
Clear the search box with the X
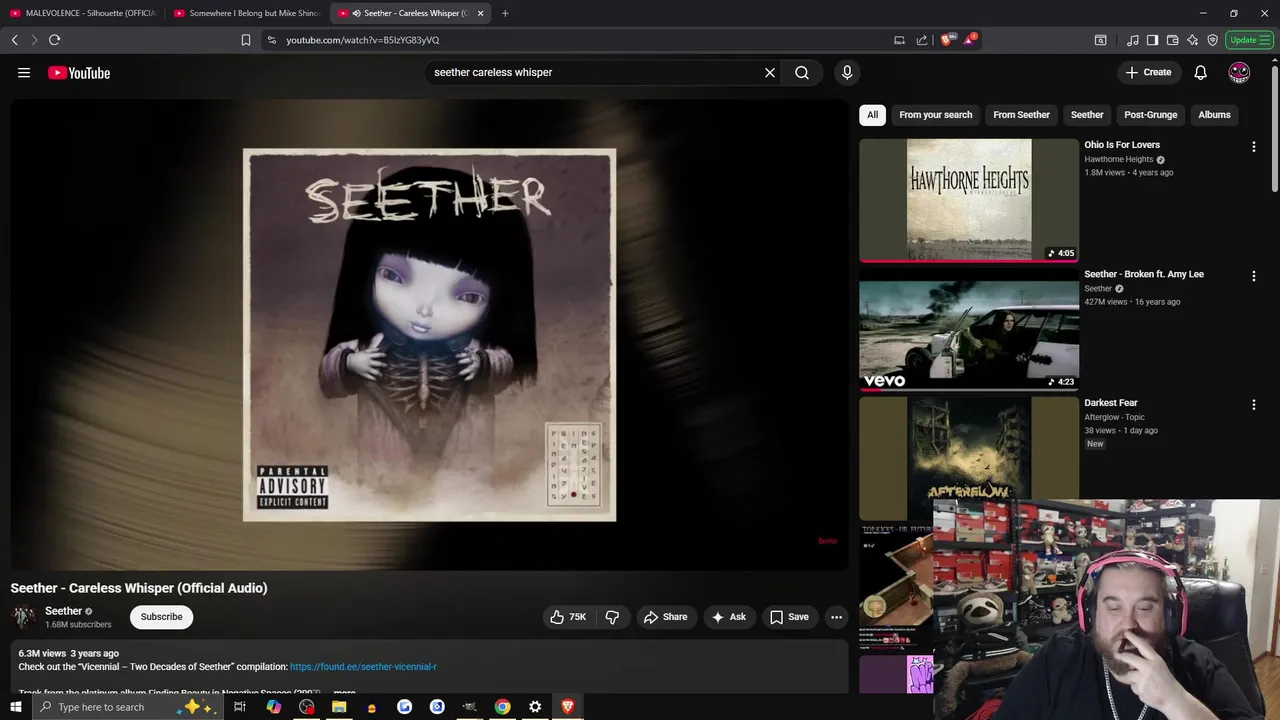tap(770, 72)
